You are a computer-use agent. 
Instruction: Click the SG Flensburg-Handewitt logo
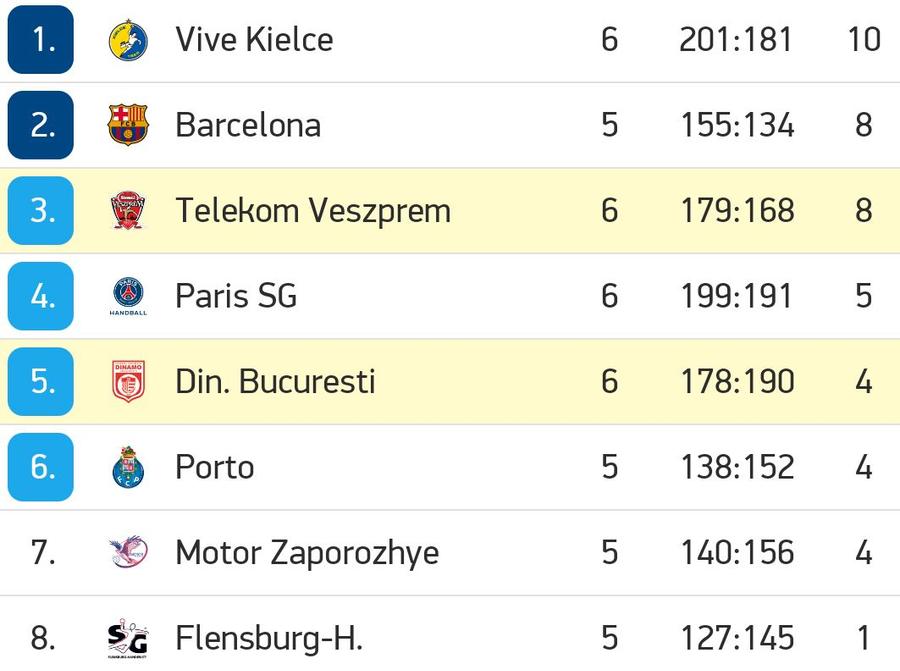tap(128, 638)
